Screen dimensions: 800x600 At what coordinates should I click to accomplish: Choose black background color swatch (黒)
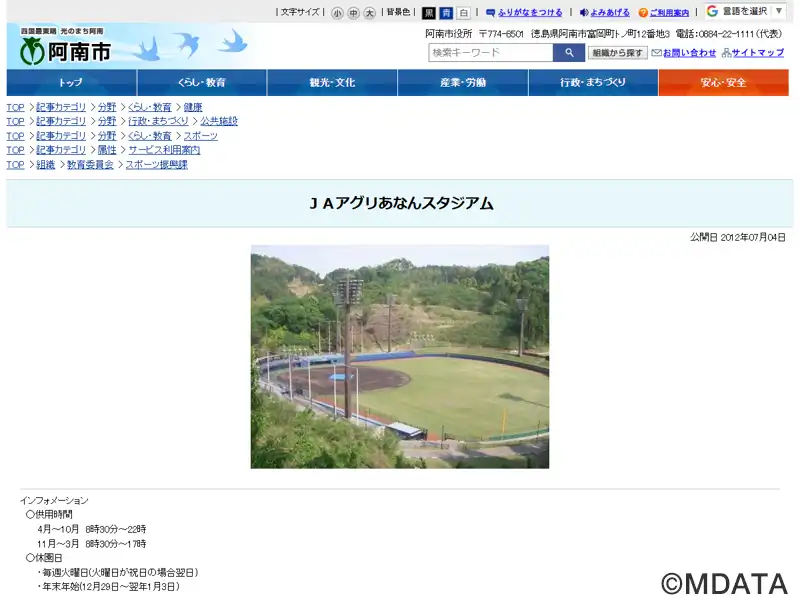click(x=429, y=13)
